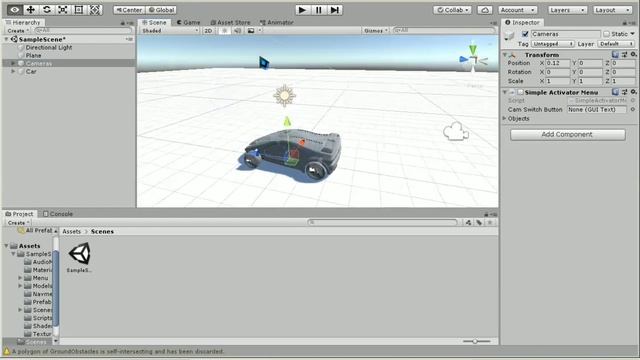Toggle 2D scene view mode

click(x=209, y=31)
